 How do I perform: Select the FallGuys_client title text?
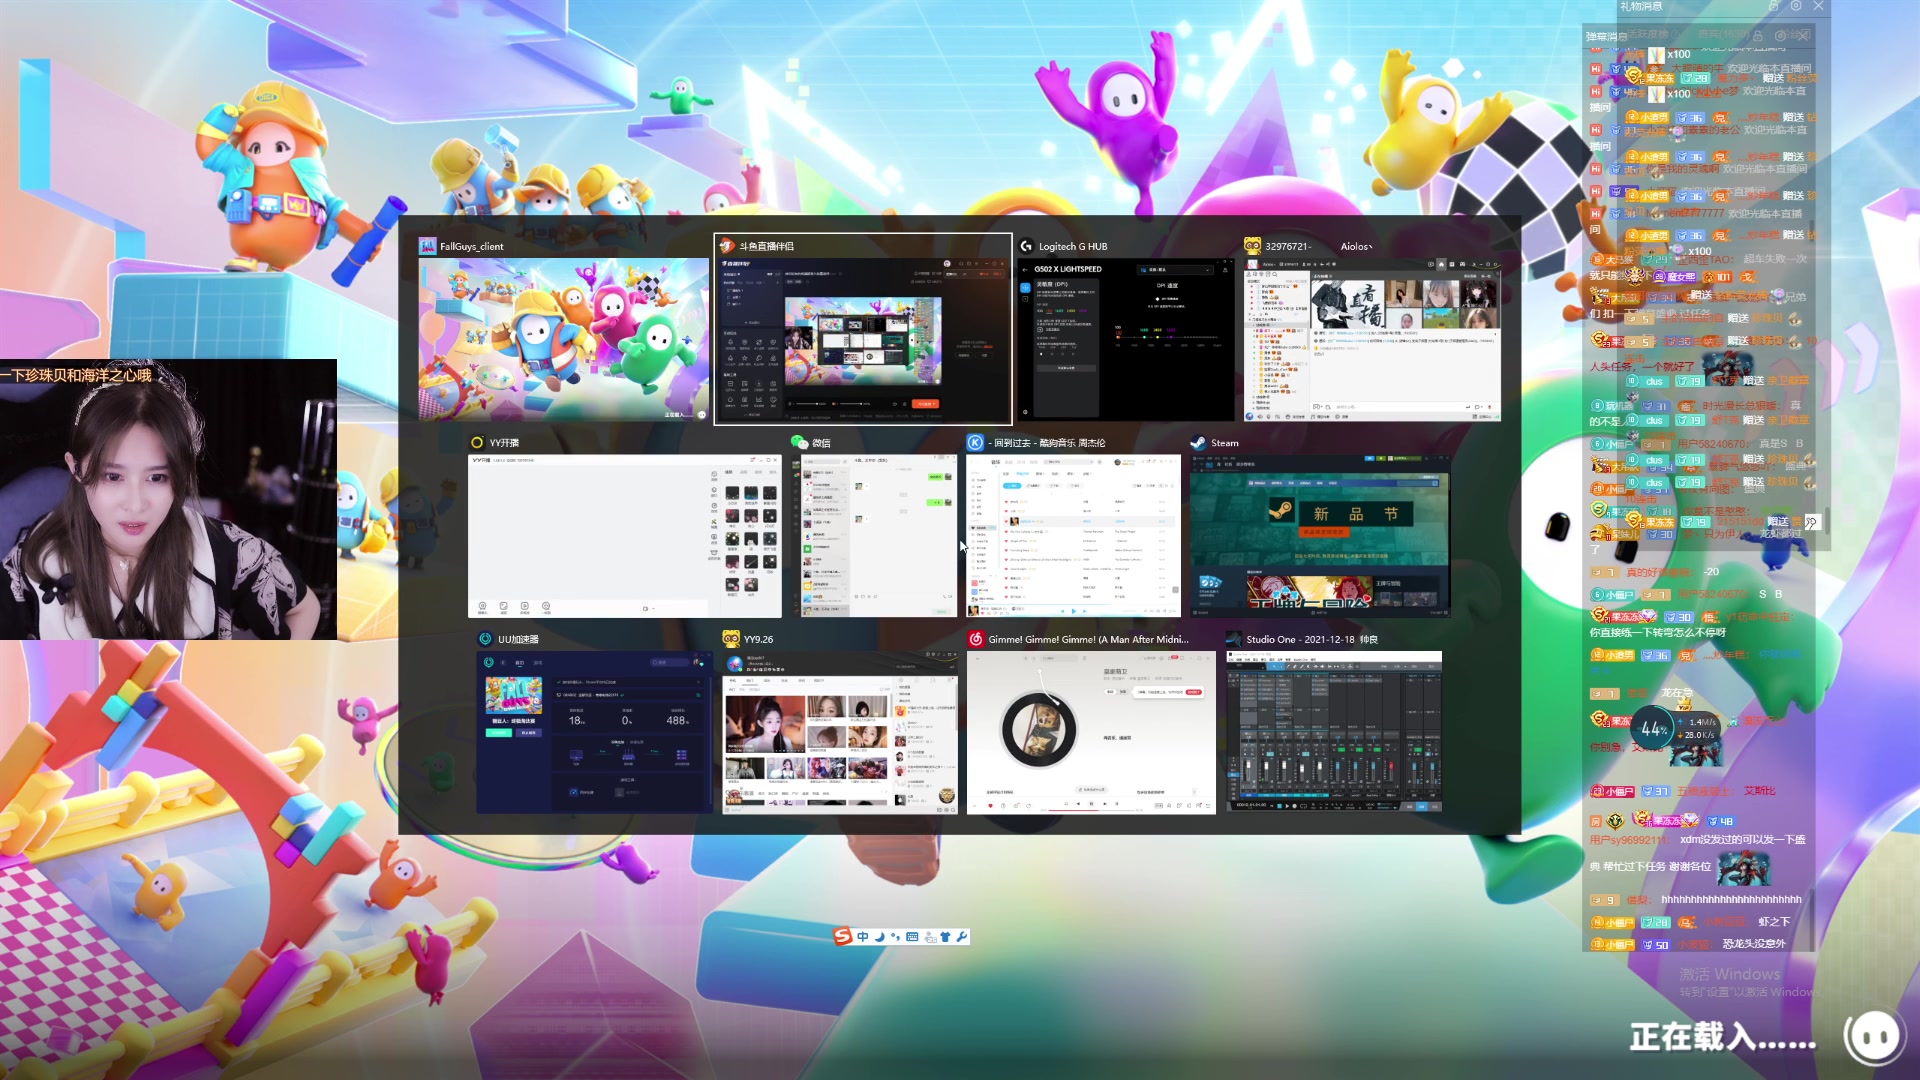coord(471,246)
